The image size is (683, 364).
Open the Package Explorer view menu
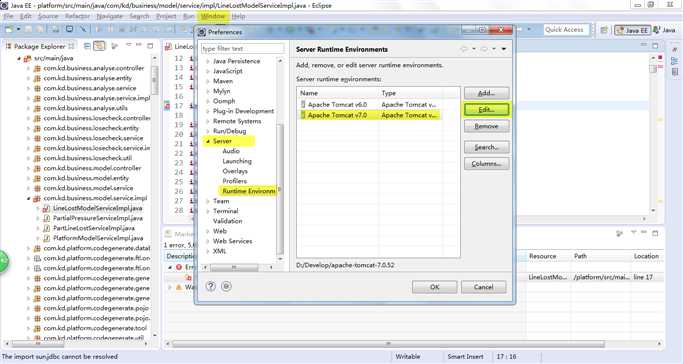coord(128,45)
